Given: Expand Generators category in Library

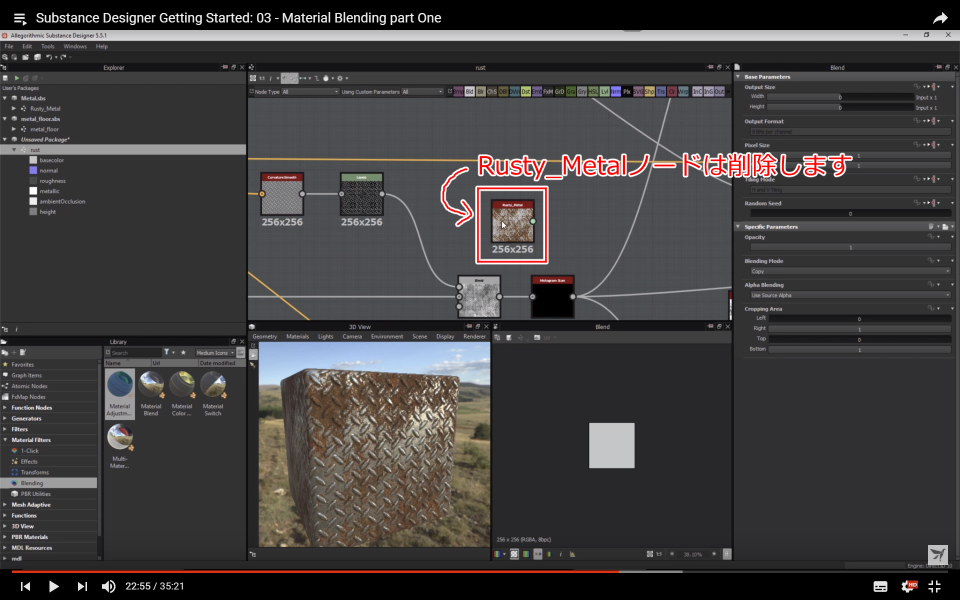Looking at the screenshot, I should (x=6, y=419).
